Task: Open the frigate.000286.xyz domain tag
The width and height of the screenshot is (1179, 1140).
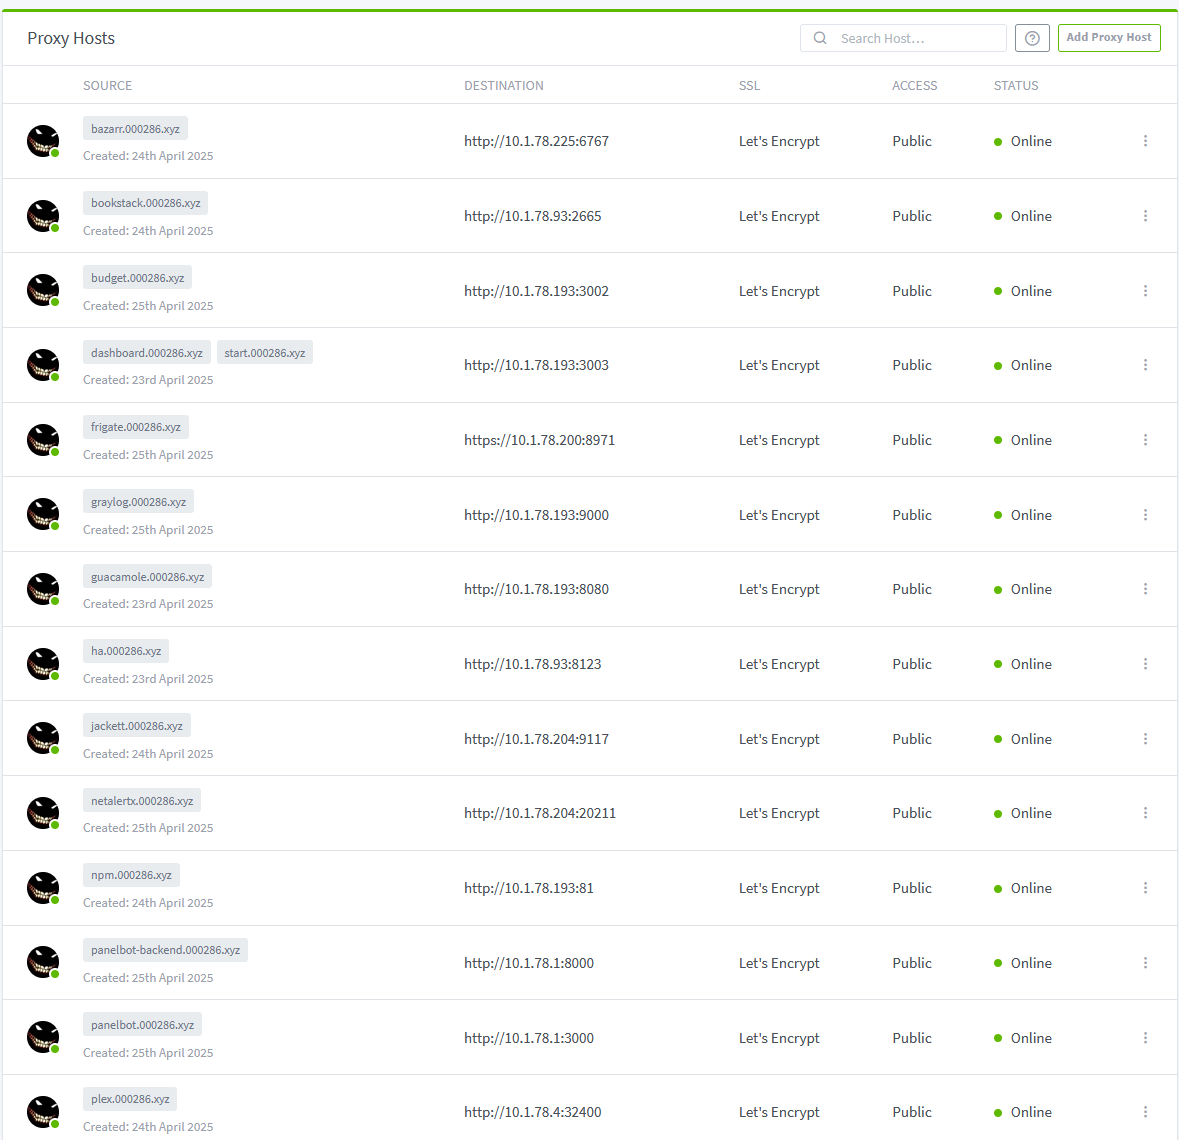Action: point(136,427)
